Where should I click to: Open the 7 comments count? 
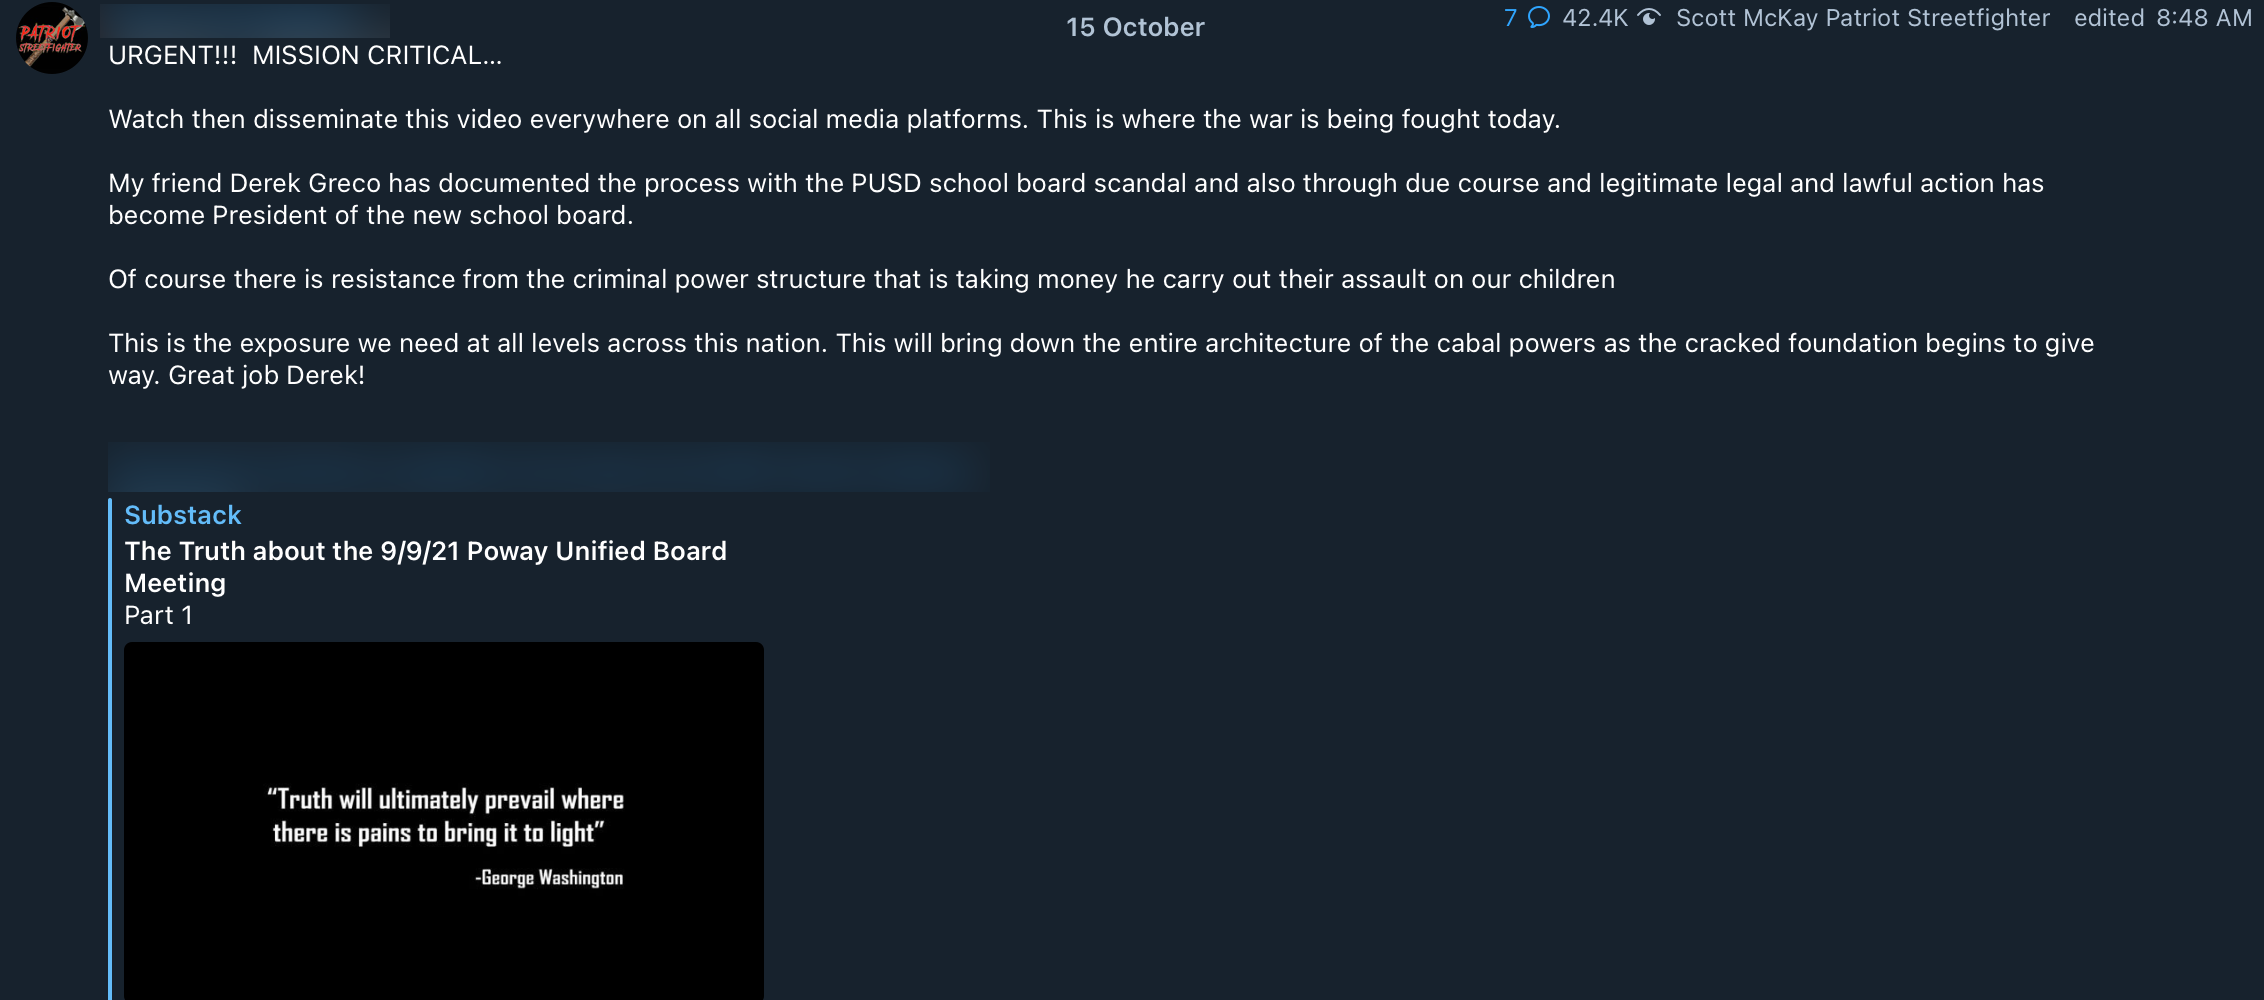(x=1510, y=18)
